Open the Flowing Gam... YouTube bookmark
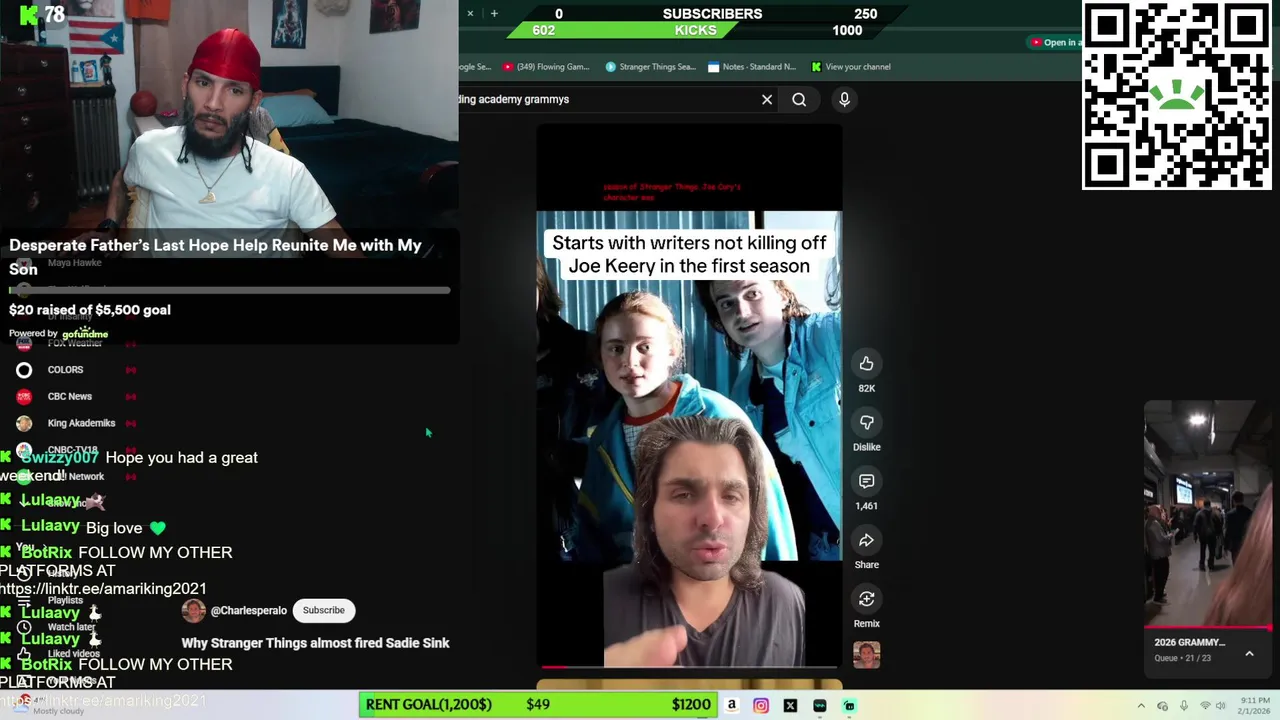The height and width of the screenshot is (720, 1280). pyautogui.click(x=546, y=67)
